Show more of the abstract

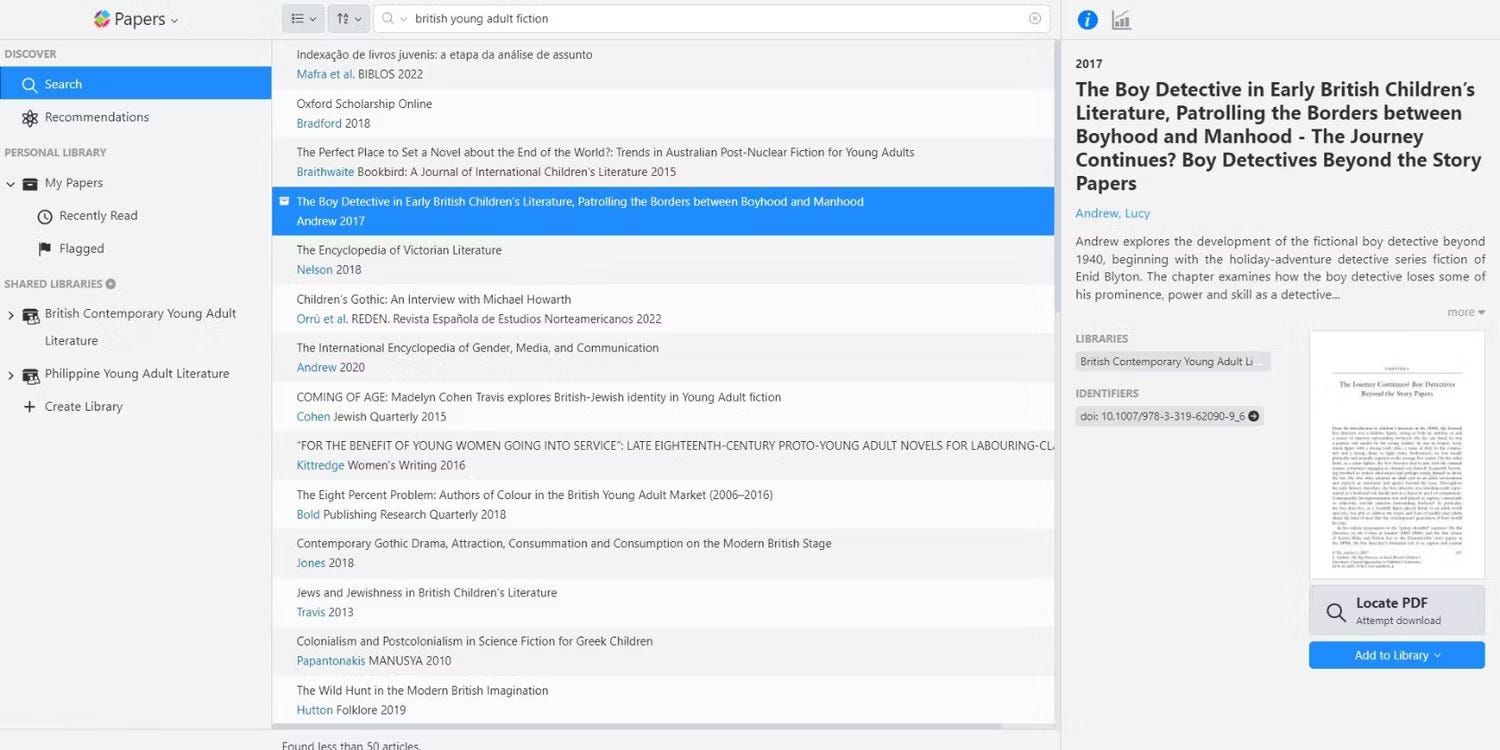(x=1465, y=312)
